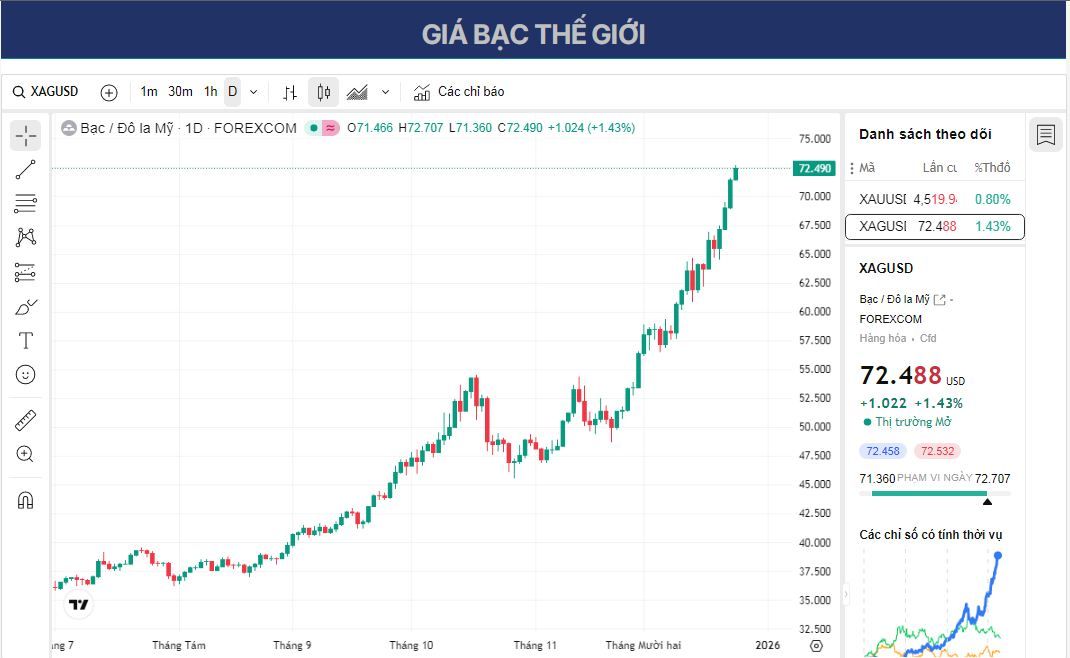The width and height of the screenshot is (1070, 658).
Task: Select the measure ruler tool
Action: coord(25,420)
